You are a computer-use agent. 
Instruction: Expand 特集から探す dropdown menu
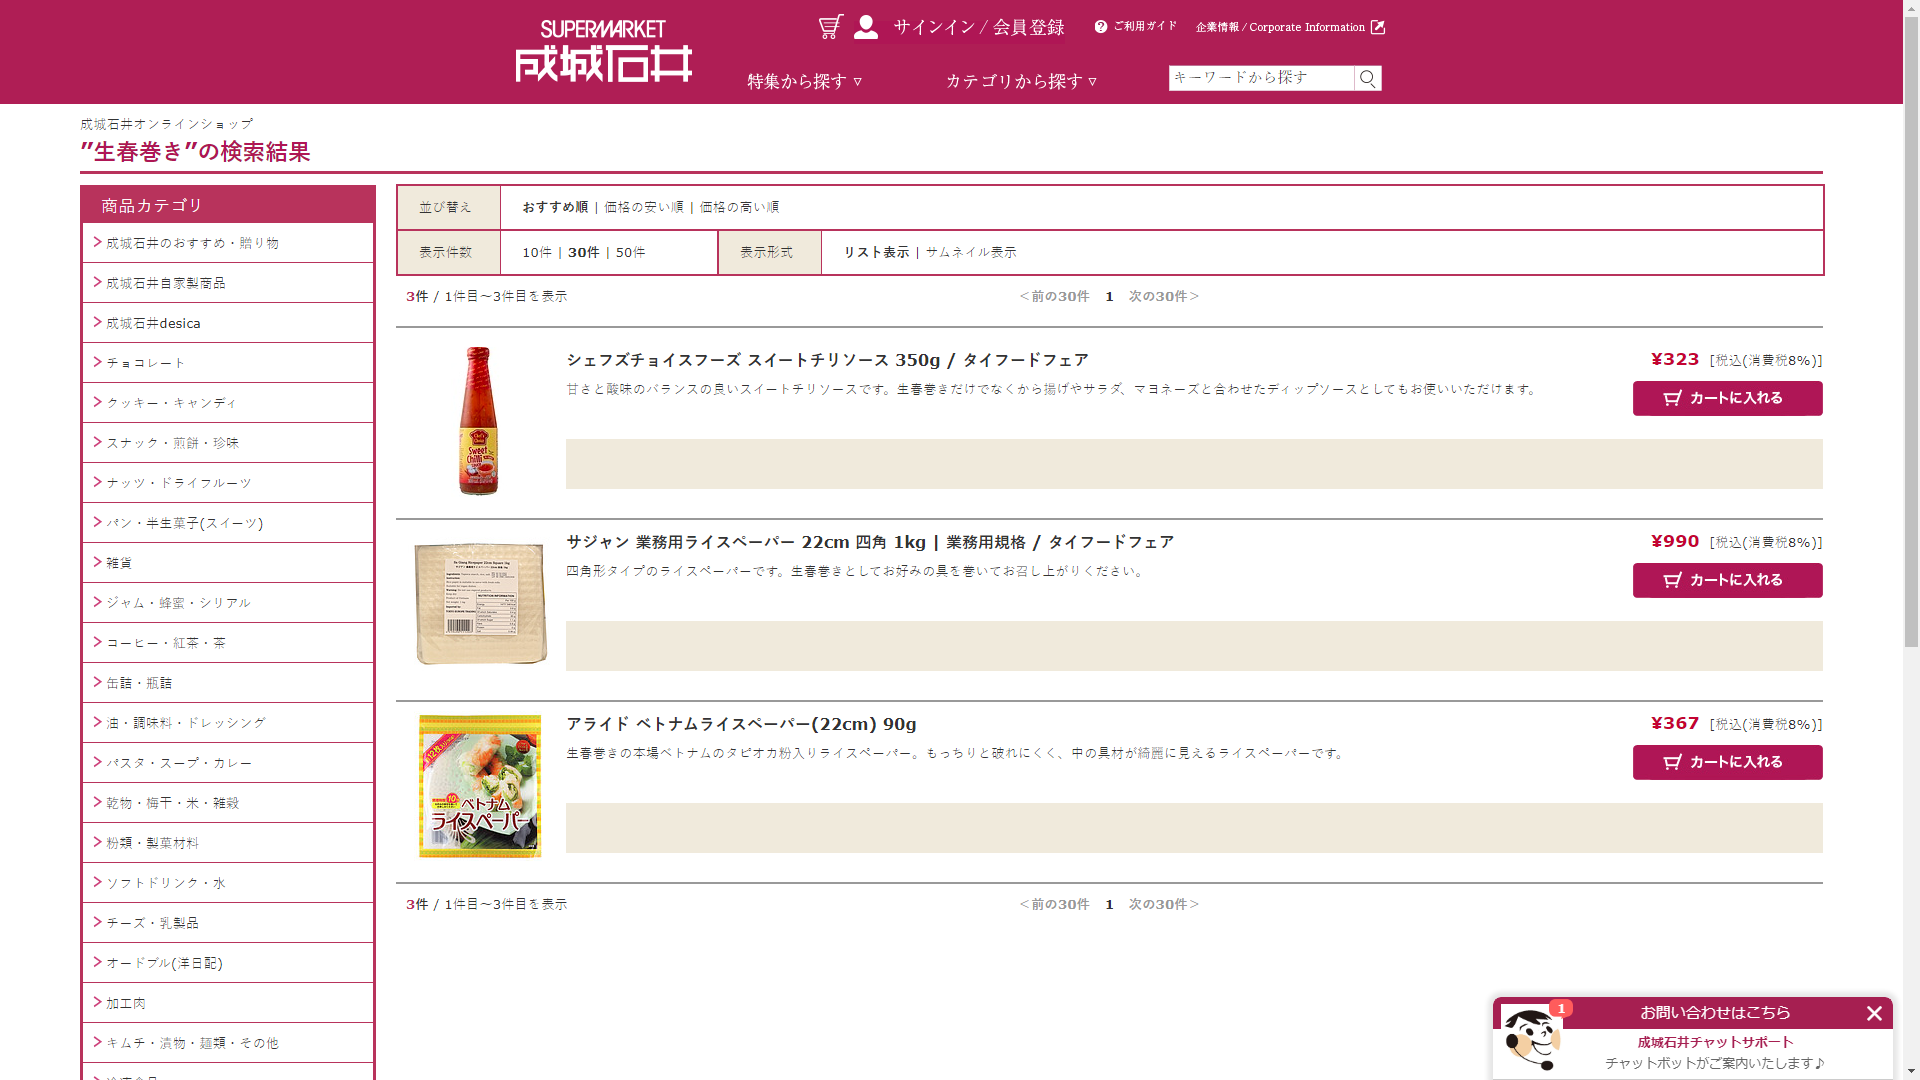[804, 81]
